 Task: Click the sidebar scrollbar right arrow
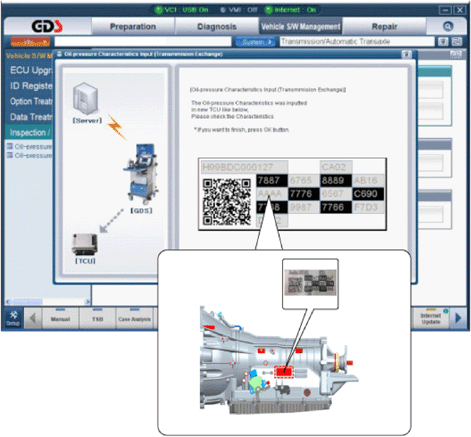click(x=88, y=302)
